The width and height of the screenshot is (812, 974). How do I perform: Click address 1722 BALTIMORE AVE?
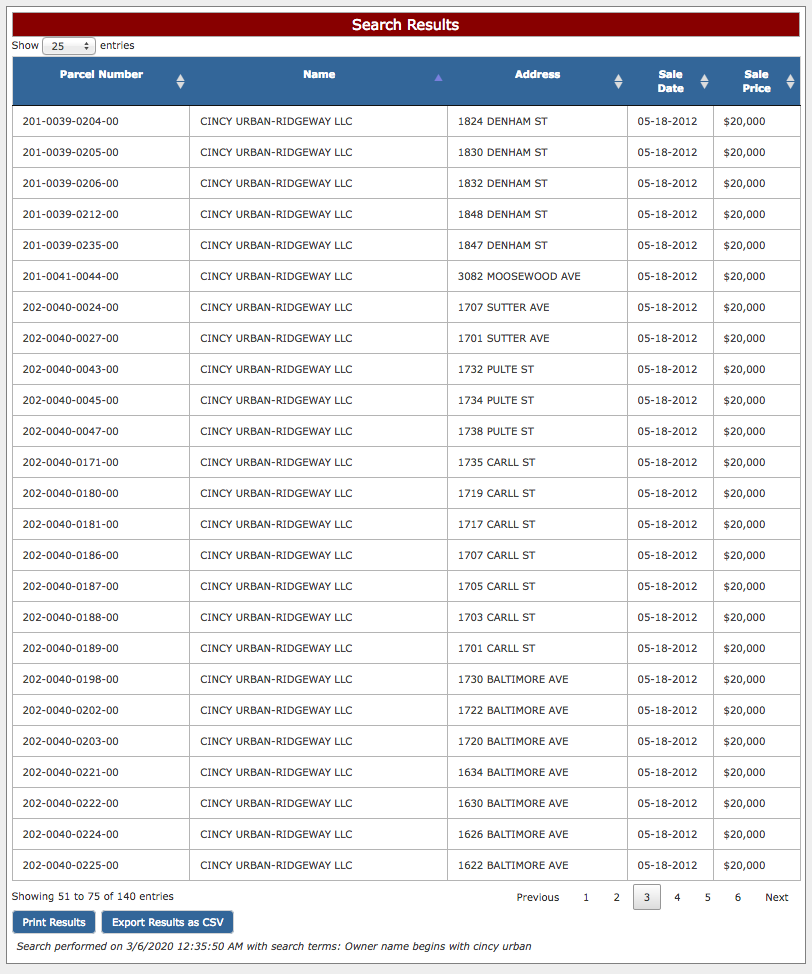[x=513, y=711]
